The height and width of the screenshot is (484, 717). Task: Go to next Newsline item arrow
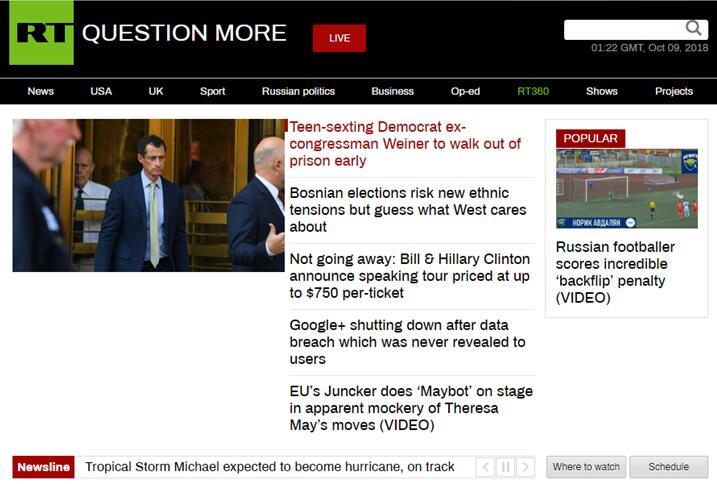(x=525, y=467)
